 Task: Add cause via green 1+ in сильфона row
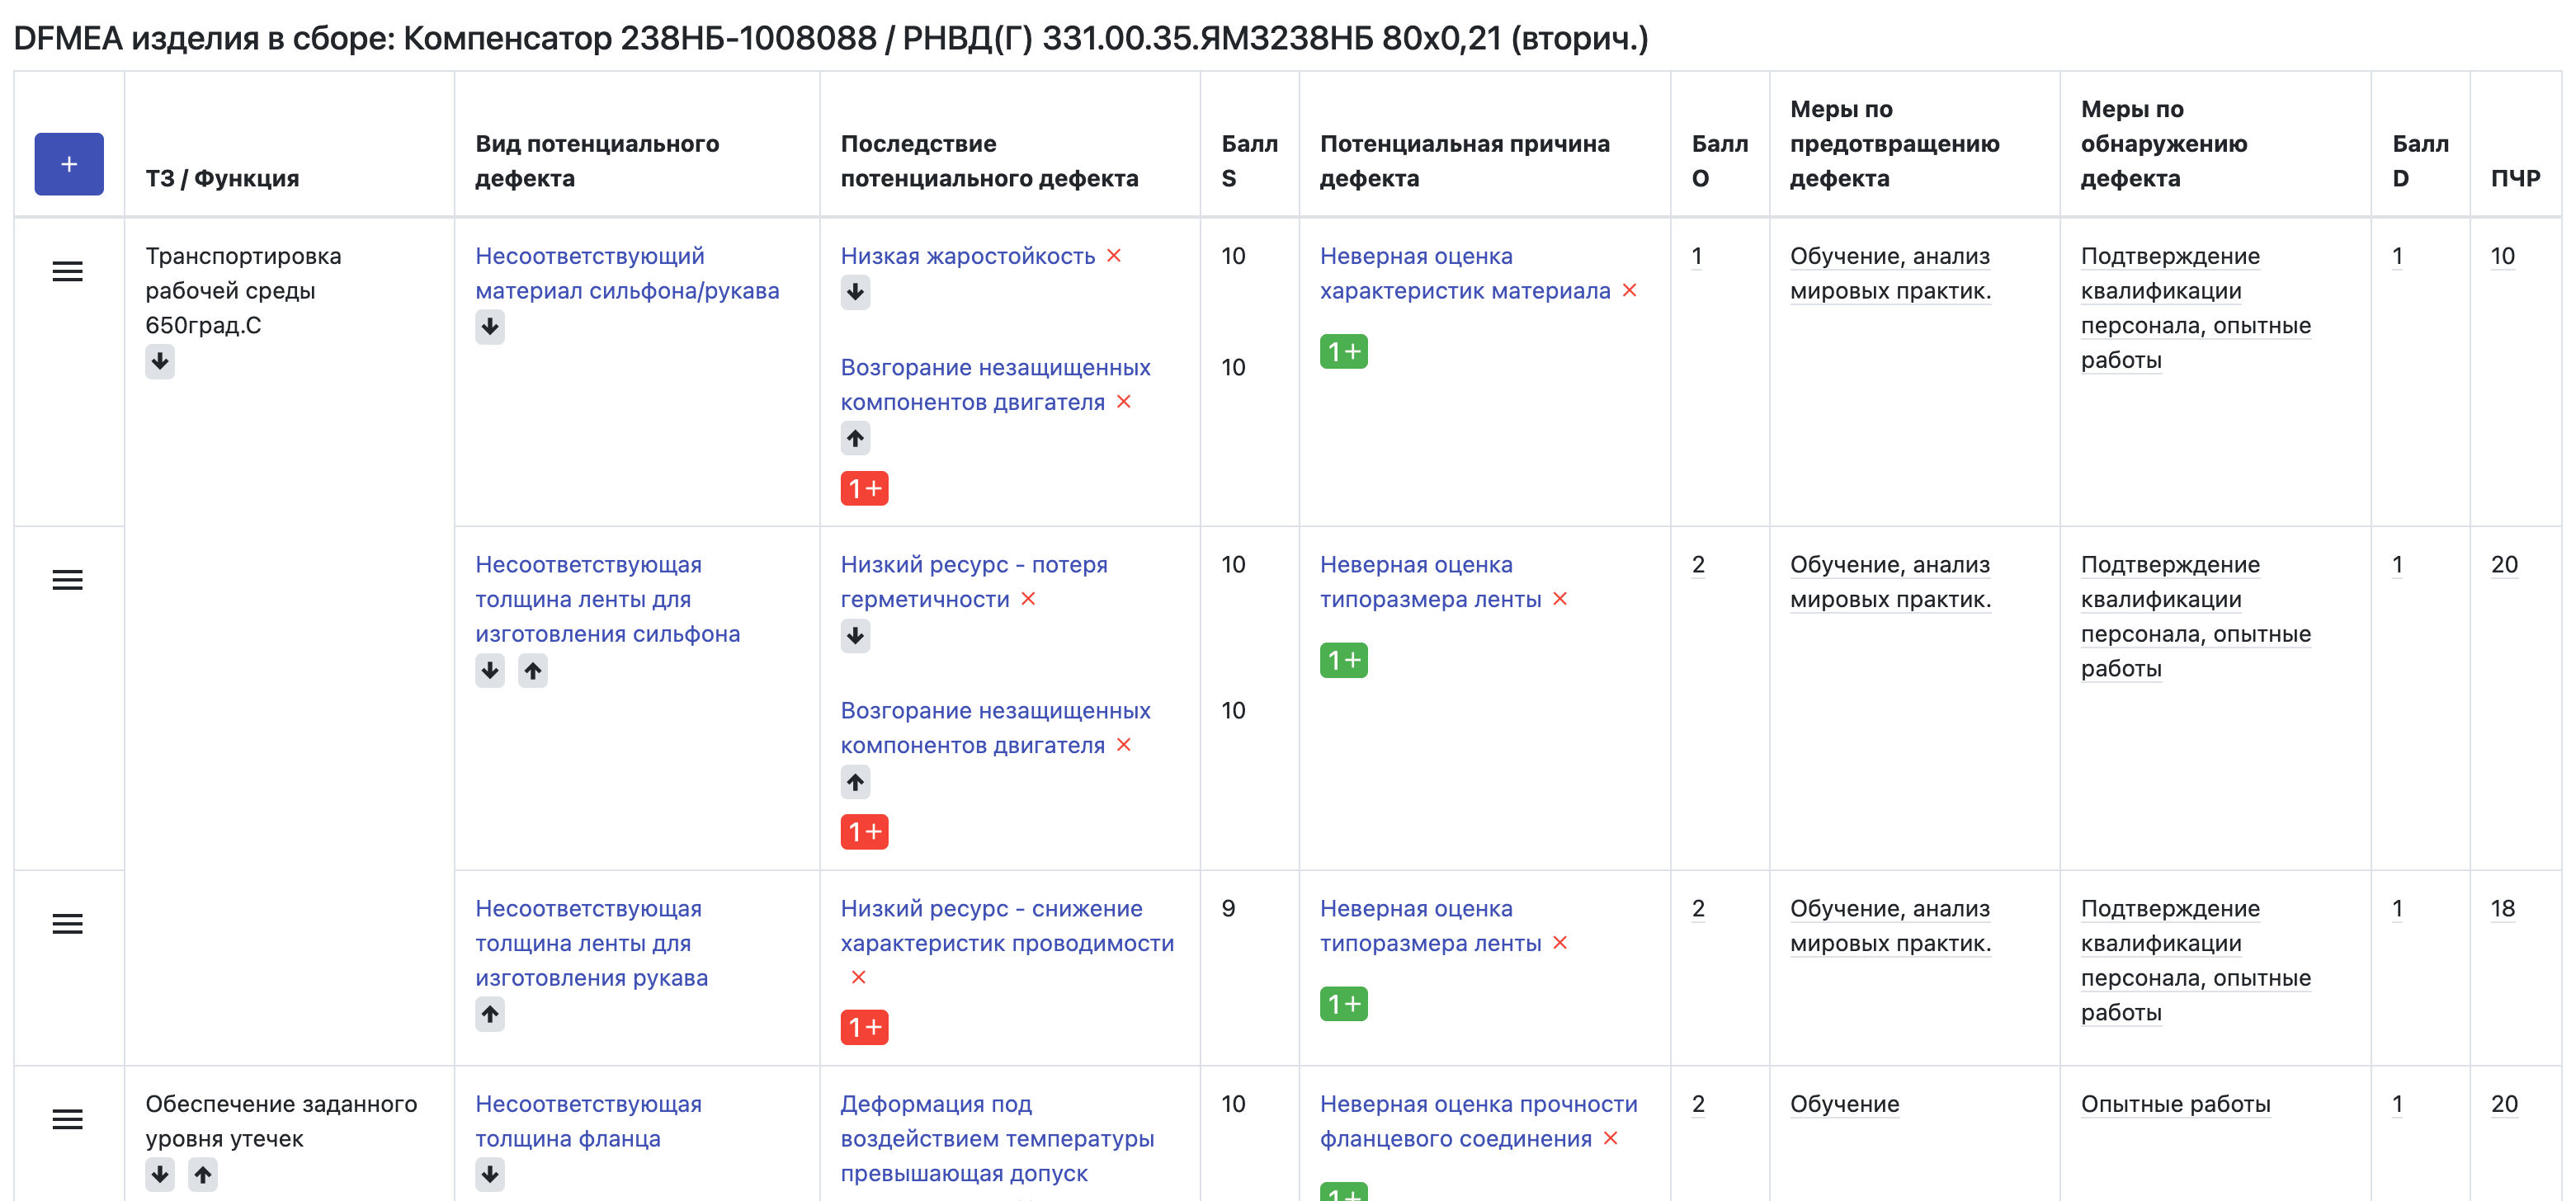point(1344,660)
